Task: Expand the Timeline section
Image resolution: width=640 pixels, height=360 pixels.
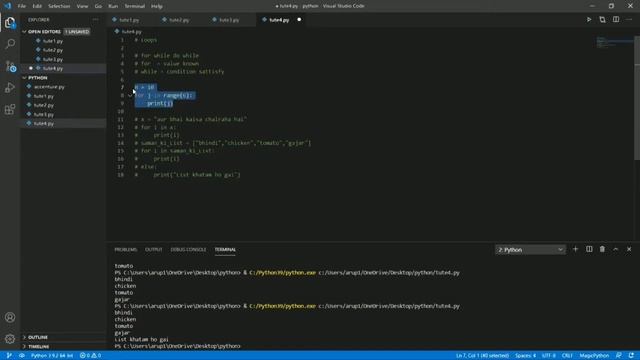Action: [24, 347]
